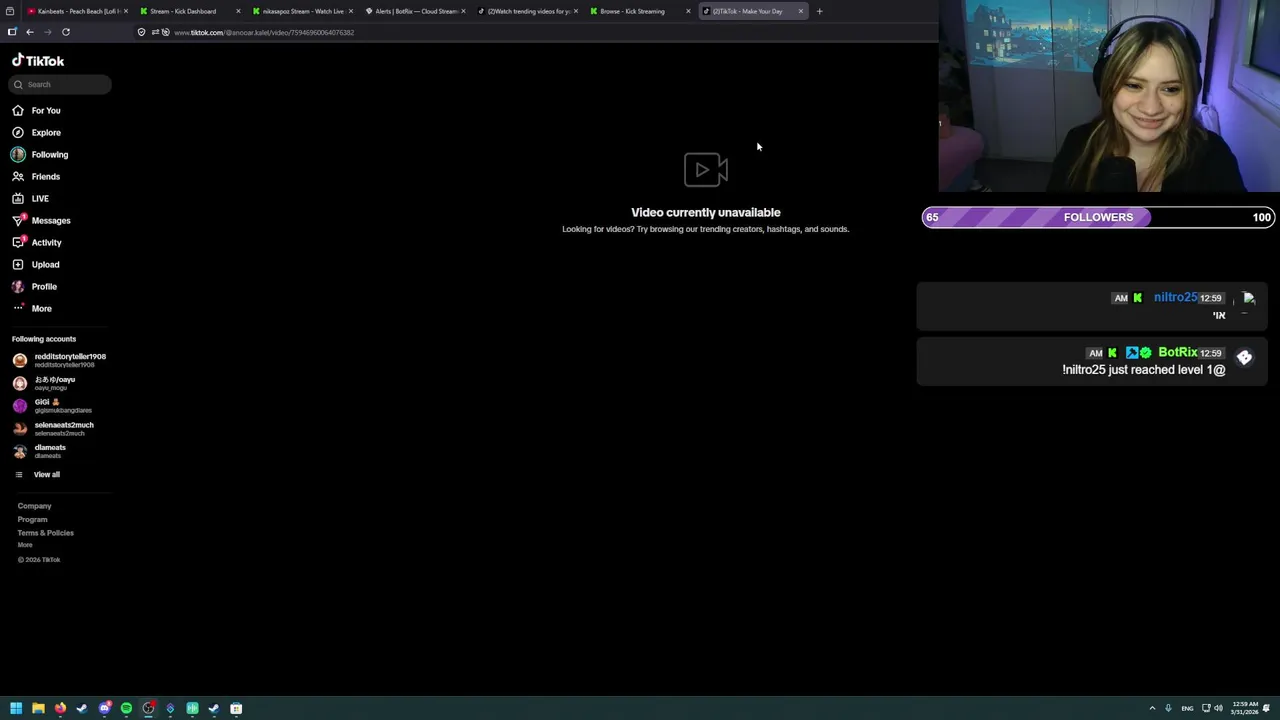Click the Followers goal progress bar
The width and height of the screenshot is (1280, 720).
(x=1098, y=217)
